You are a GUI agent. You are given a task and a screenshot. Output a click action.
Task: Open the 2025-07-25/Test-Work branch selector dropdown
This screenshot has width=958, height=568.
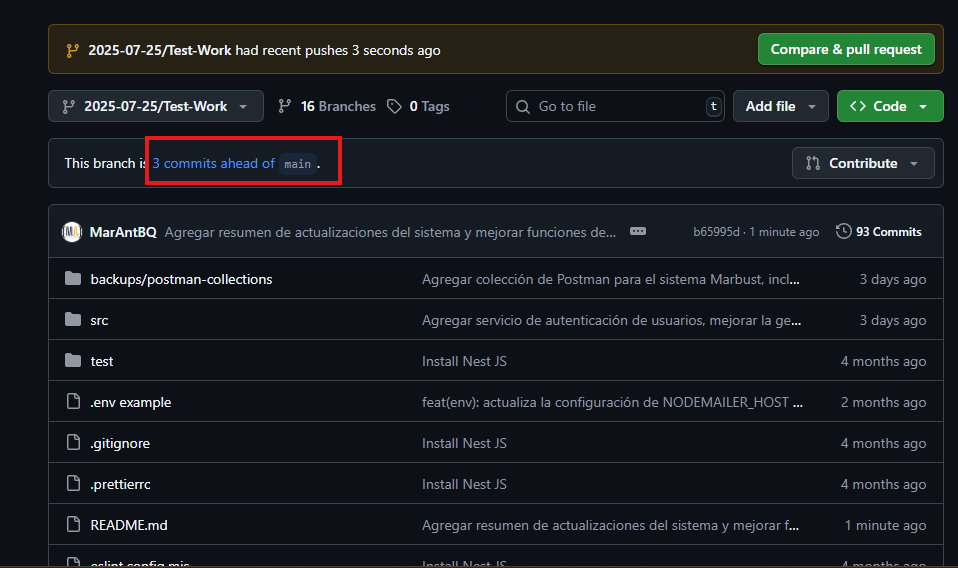(x=156, y=106)
